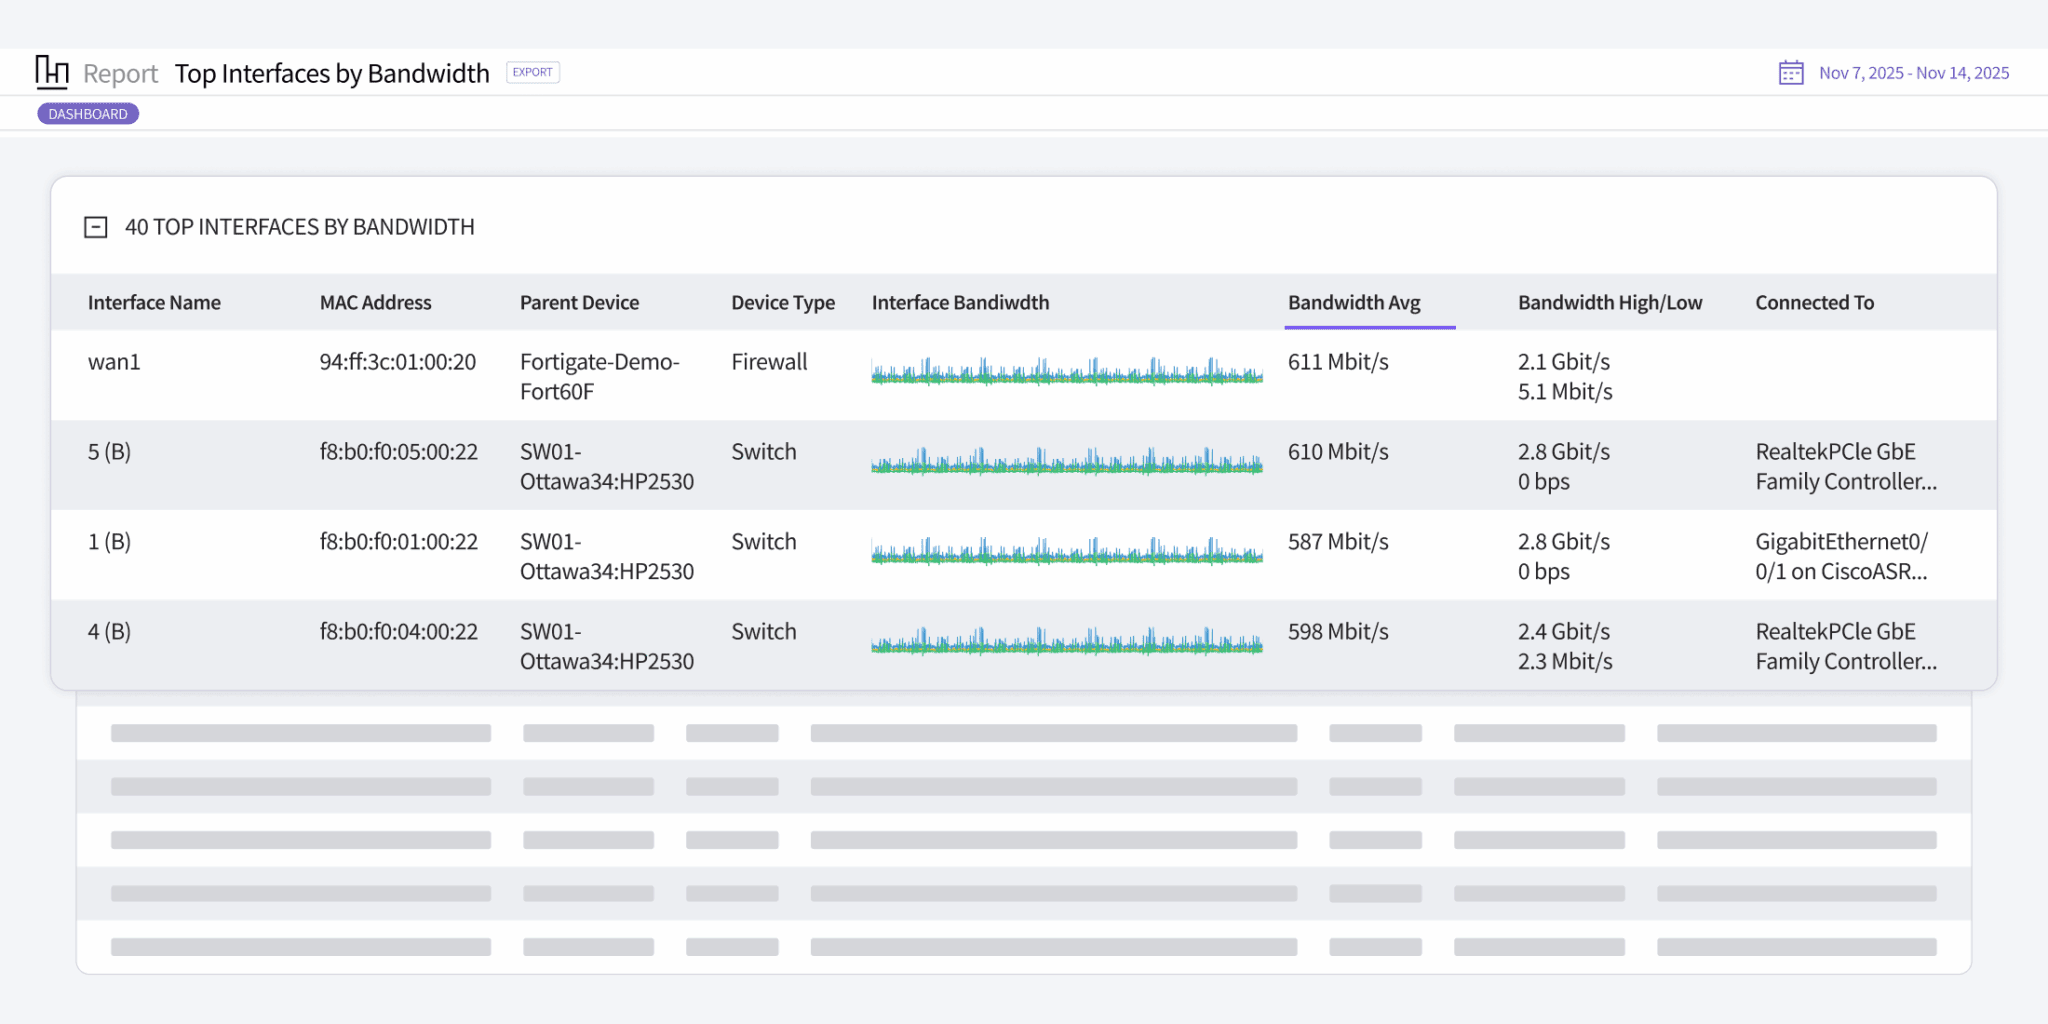This screenshot has width=2048, height=1024.
Task: Collapse the 40 Top Interfaces by Bandwidth section
Action: point(96,227)
